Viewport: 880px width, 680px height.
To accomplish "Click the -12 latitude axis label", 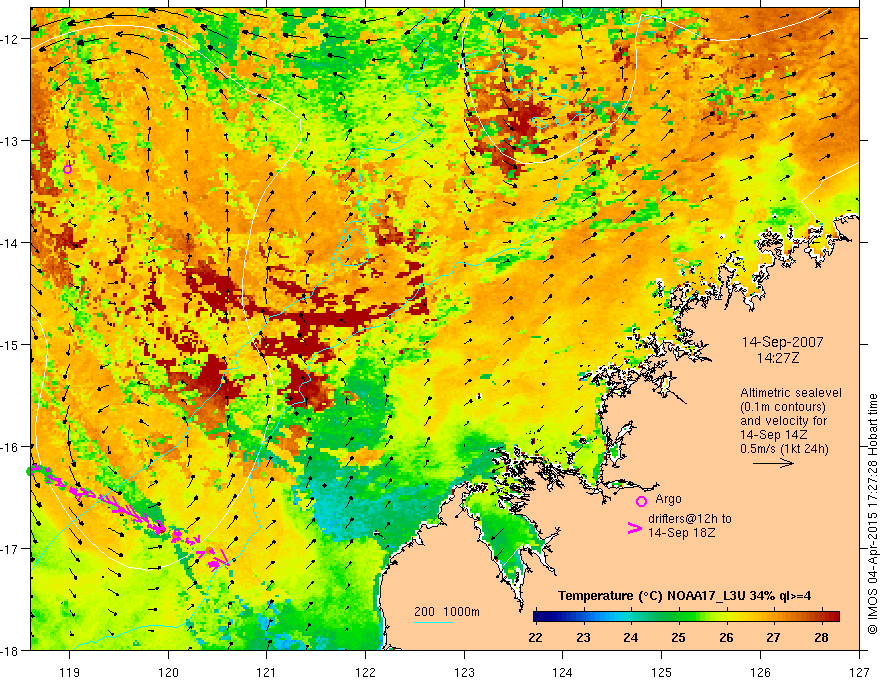I will 10,39.
